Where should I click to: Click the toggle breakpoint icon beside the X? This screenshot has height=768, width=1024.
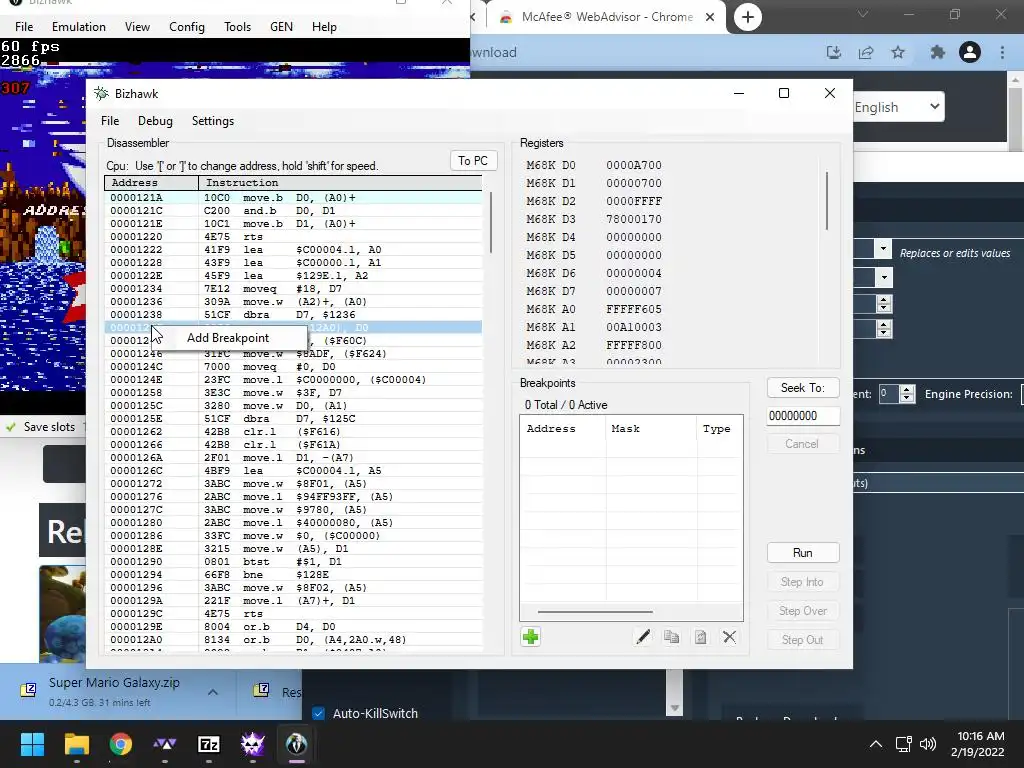[x=700, y=637]
